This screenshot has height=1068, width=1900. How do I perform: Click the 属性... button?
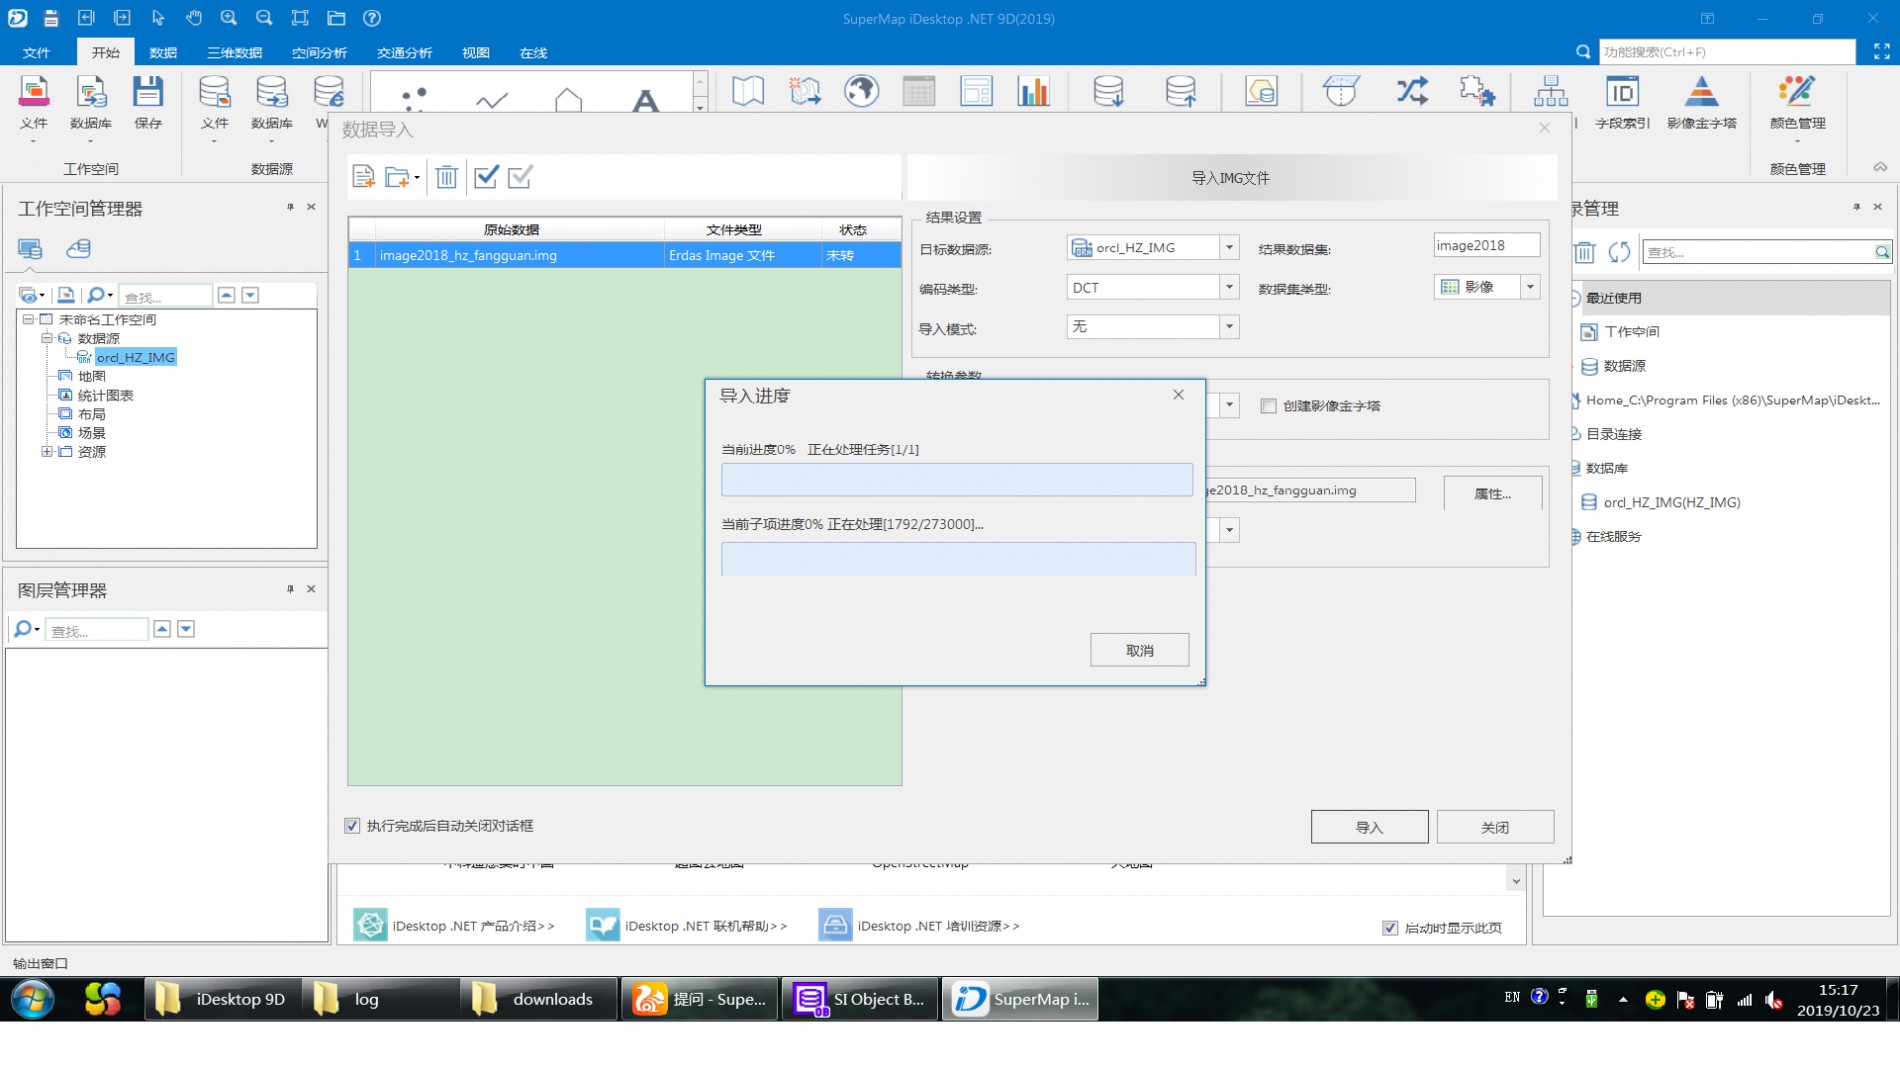pyautogui.click(x=1493, y=493)
